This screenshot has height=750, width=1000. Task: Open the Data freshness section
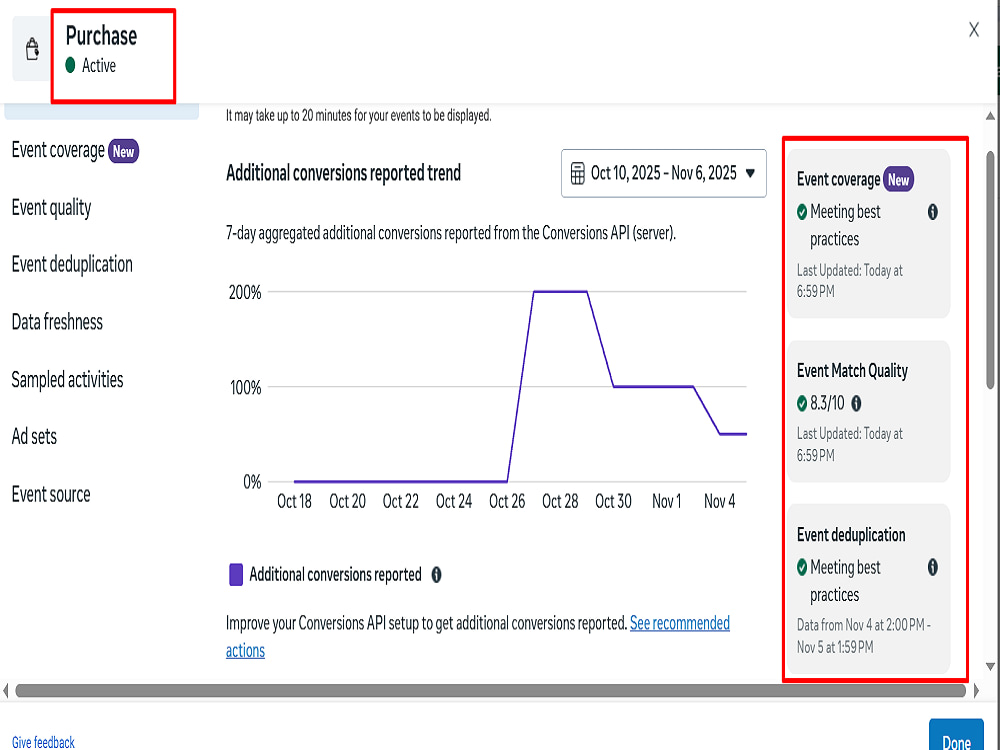57,322
